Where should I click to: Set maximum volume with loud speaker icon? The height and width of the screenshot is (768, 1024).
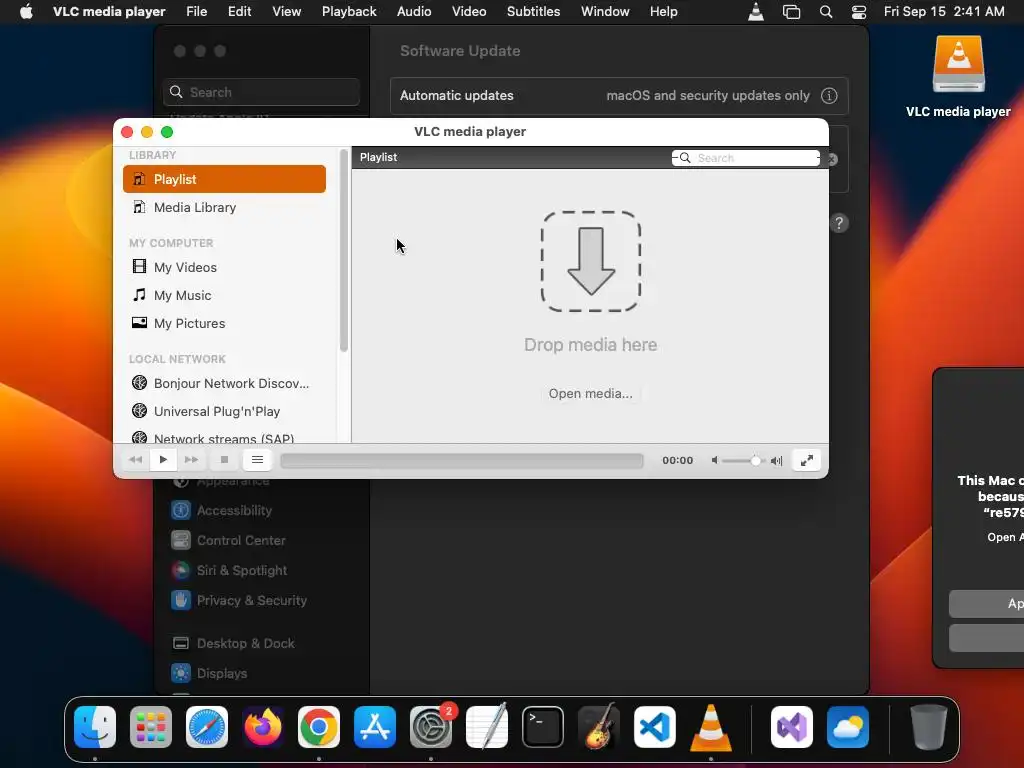776,460
